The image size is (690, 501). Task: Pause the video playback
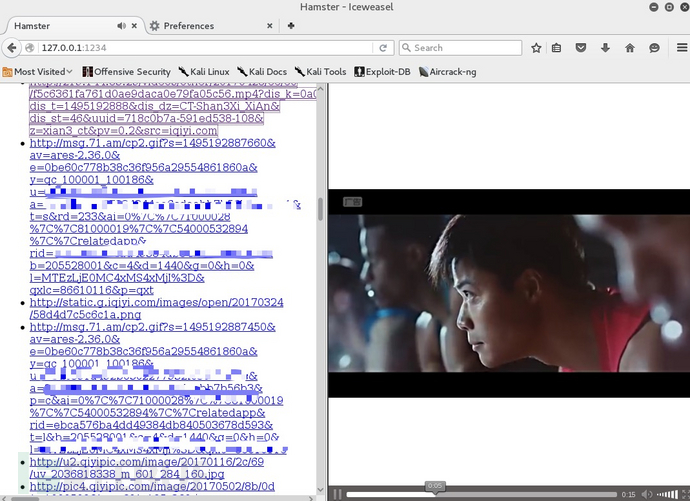[338, 495]
